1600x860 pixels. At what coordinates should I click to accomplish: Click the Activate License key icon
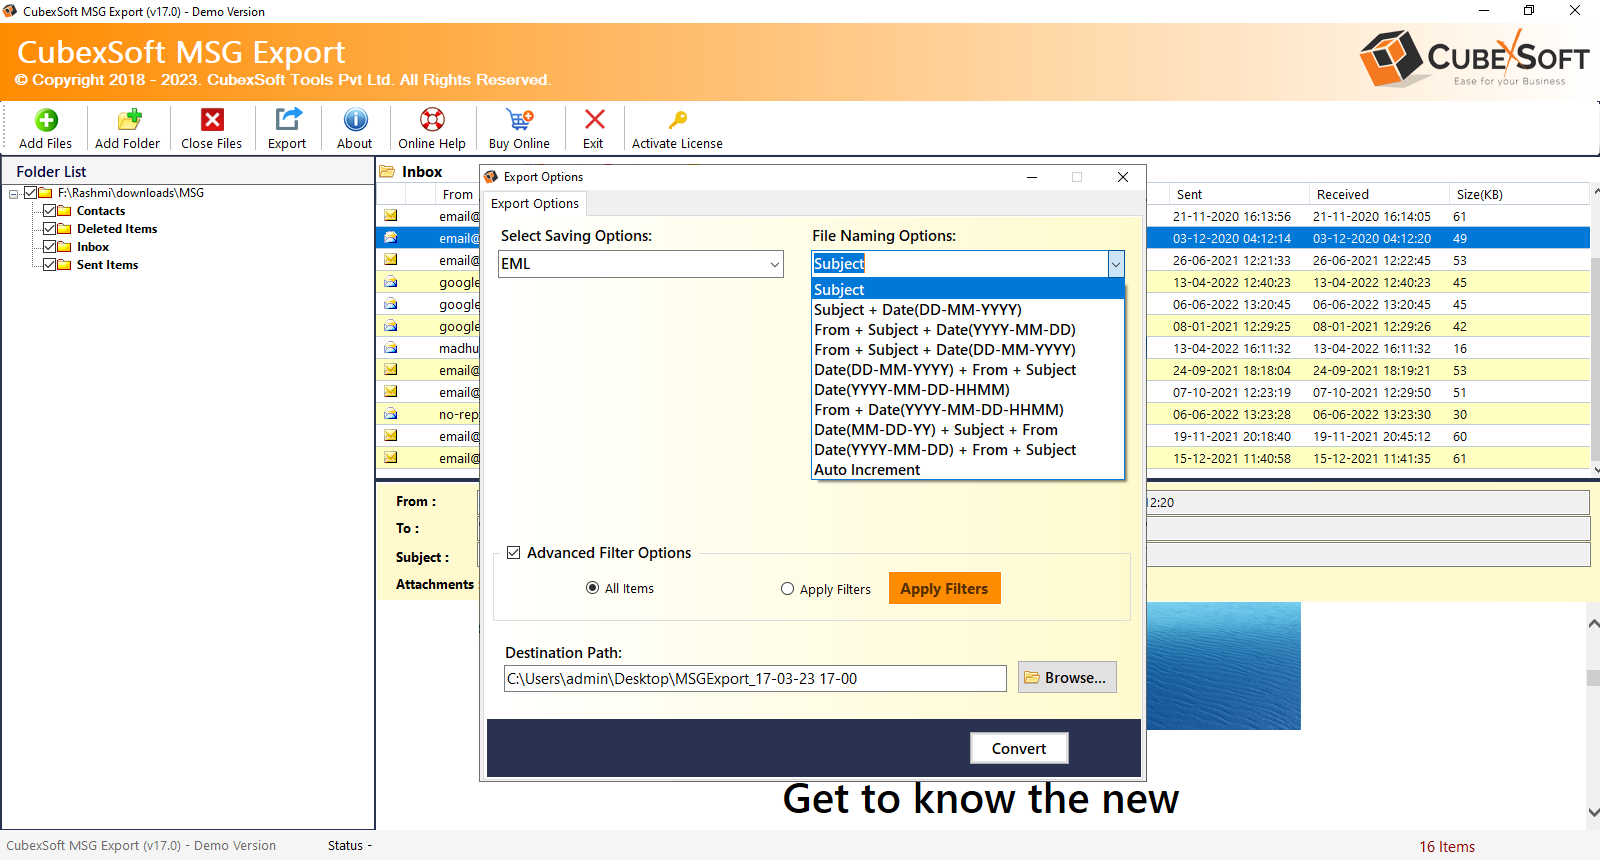(x=677, y=120)
